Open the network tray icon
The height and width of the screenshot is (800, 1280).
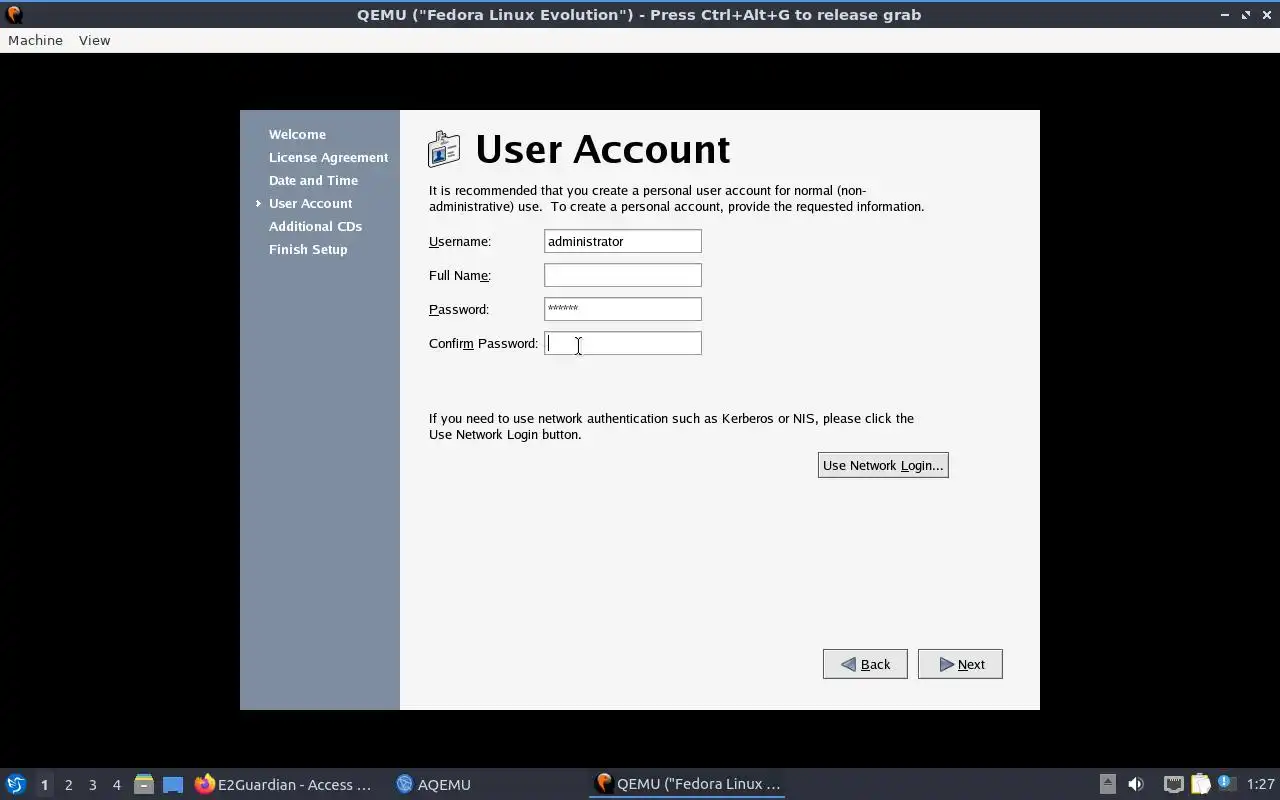(1173, 784)
